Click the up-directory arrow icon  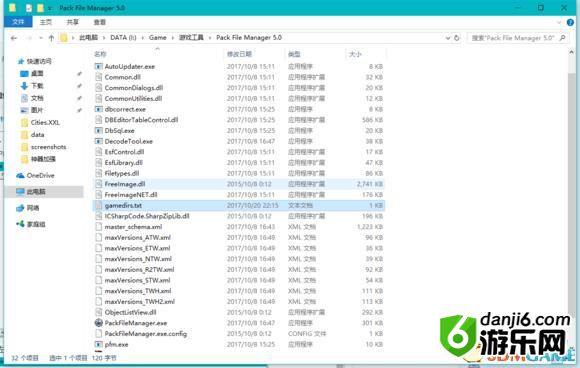coord(51,38)
